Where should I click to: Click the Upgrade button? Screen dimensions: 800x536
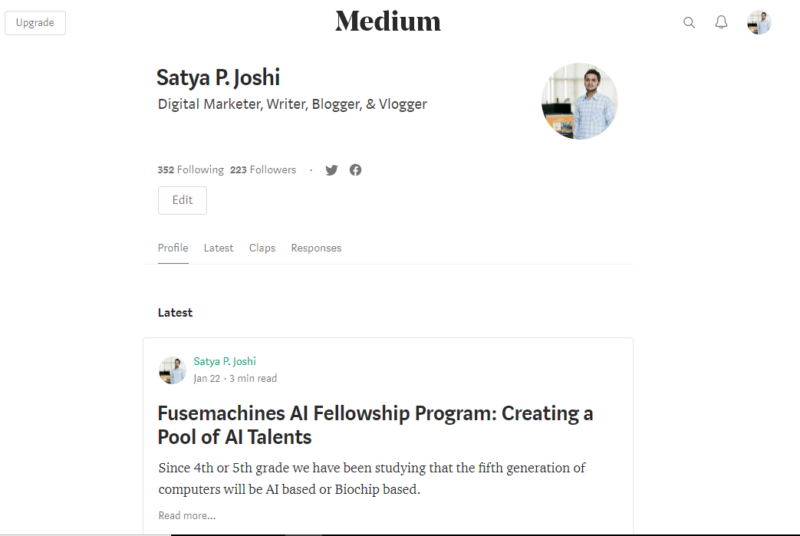(35, 23)
